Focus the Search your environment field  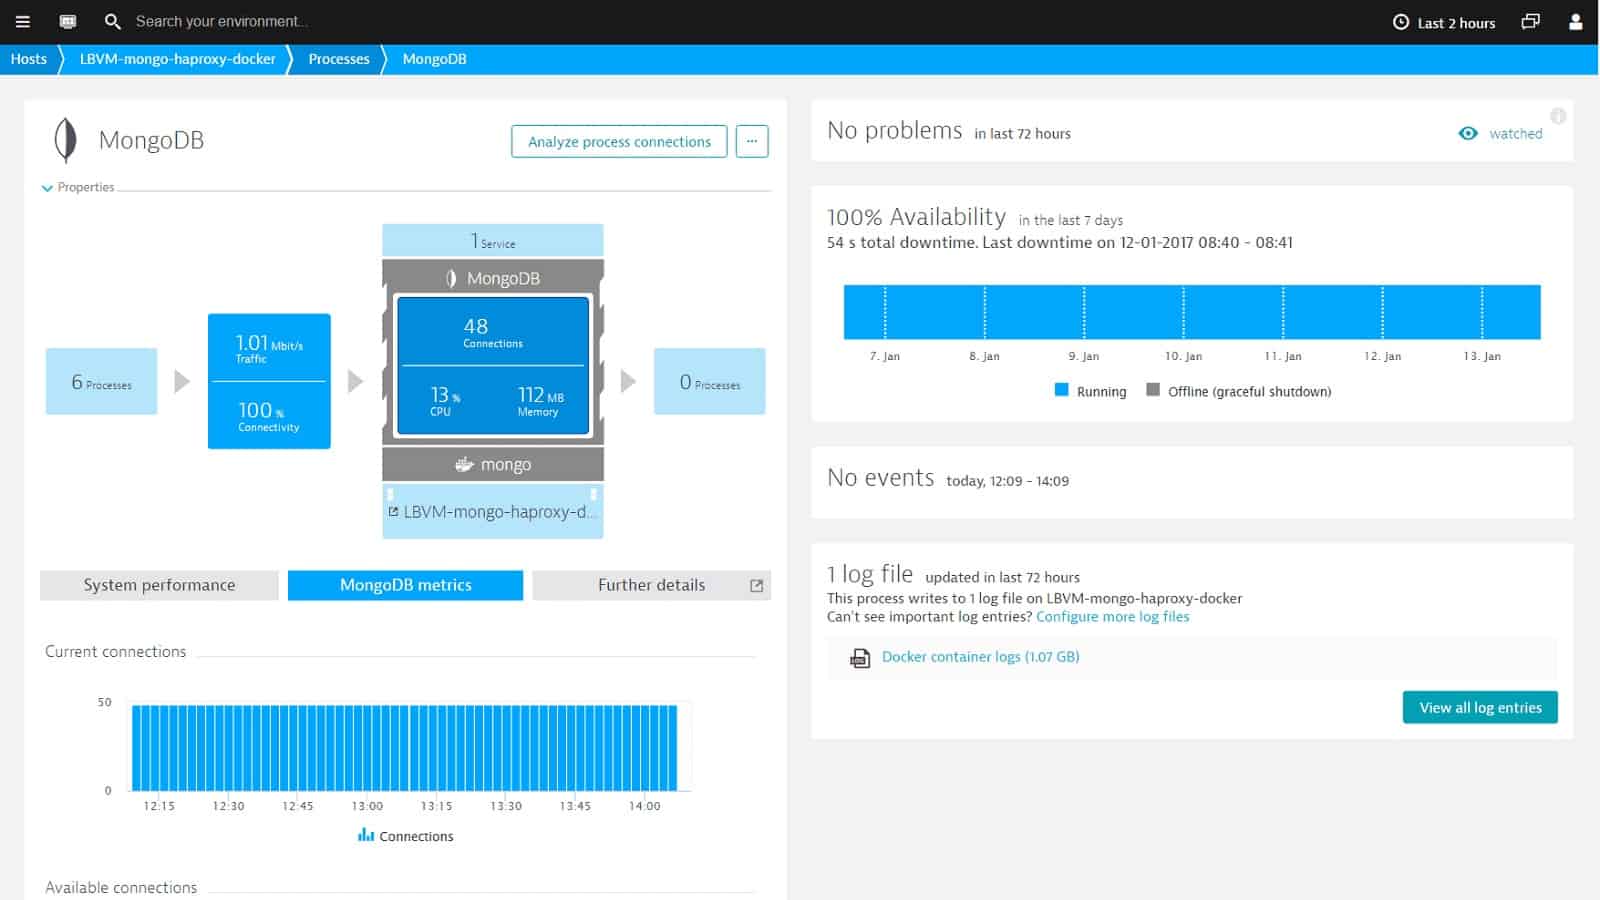(222, 21)
